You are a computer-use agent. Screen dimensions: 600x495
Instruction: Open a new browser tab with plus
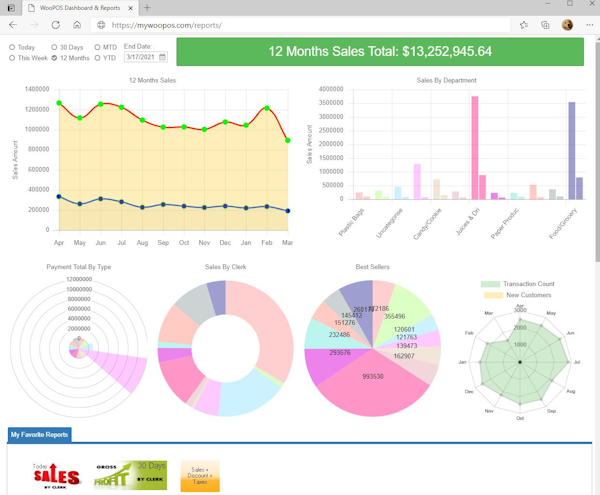[147, 8]
